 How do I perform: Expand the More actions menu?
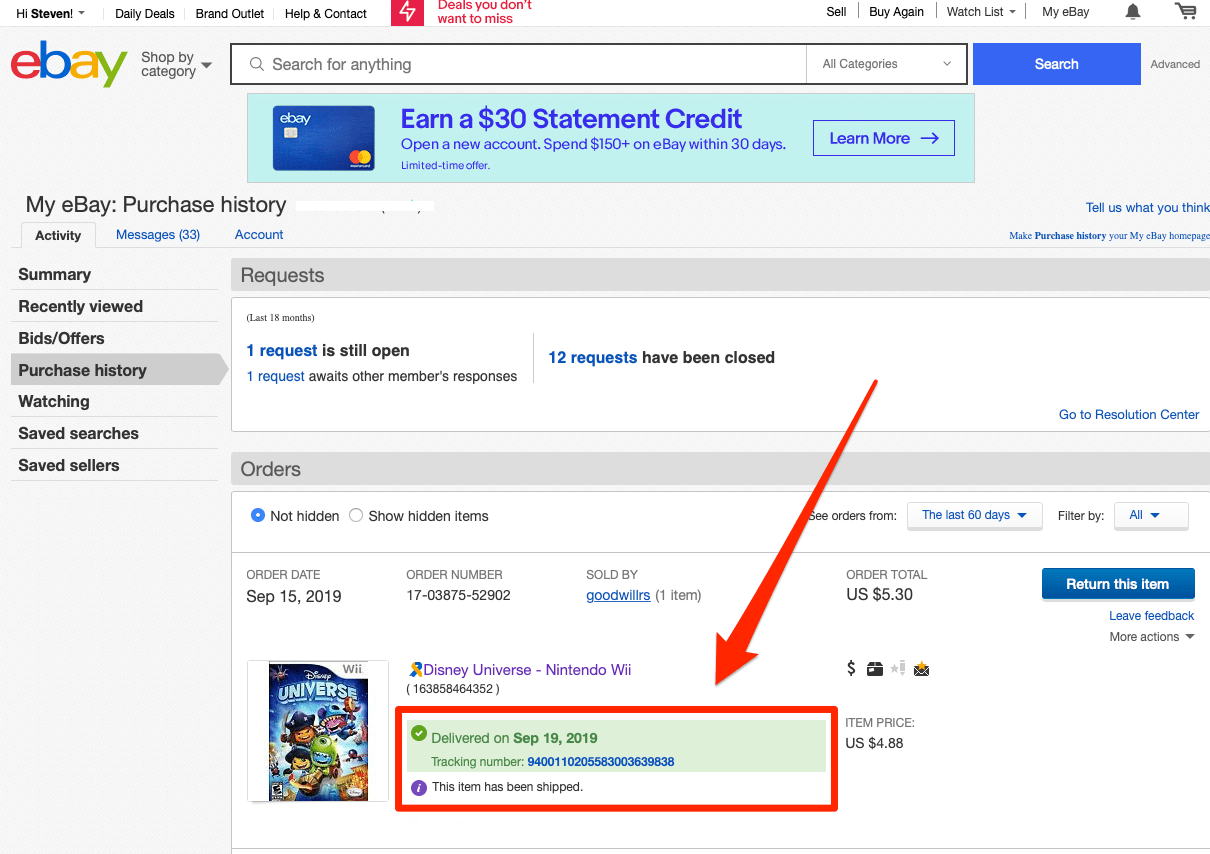[x=1151, y=637]
